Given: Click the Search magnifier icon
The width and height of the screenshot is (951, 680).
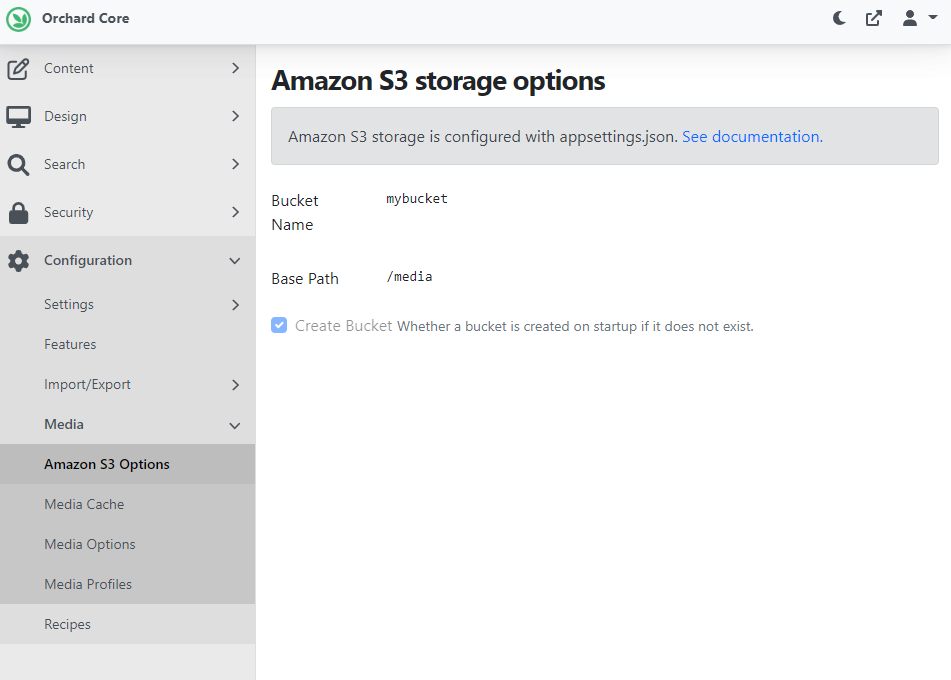Looking at the screenshot, I should pyautogui.click(x=18, y=164).
